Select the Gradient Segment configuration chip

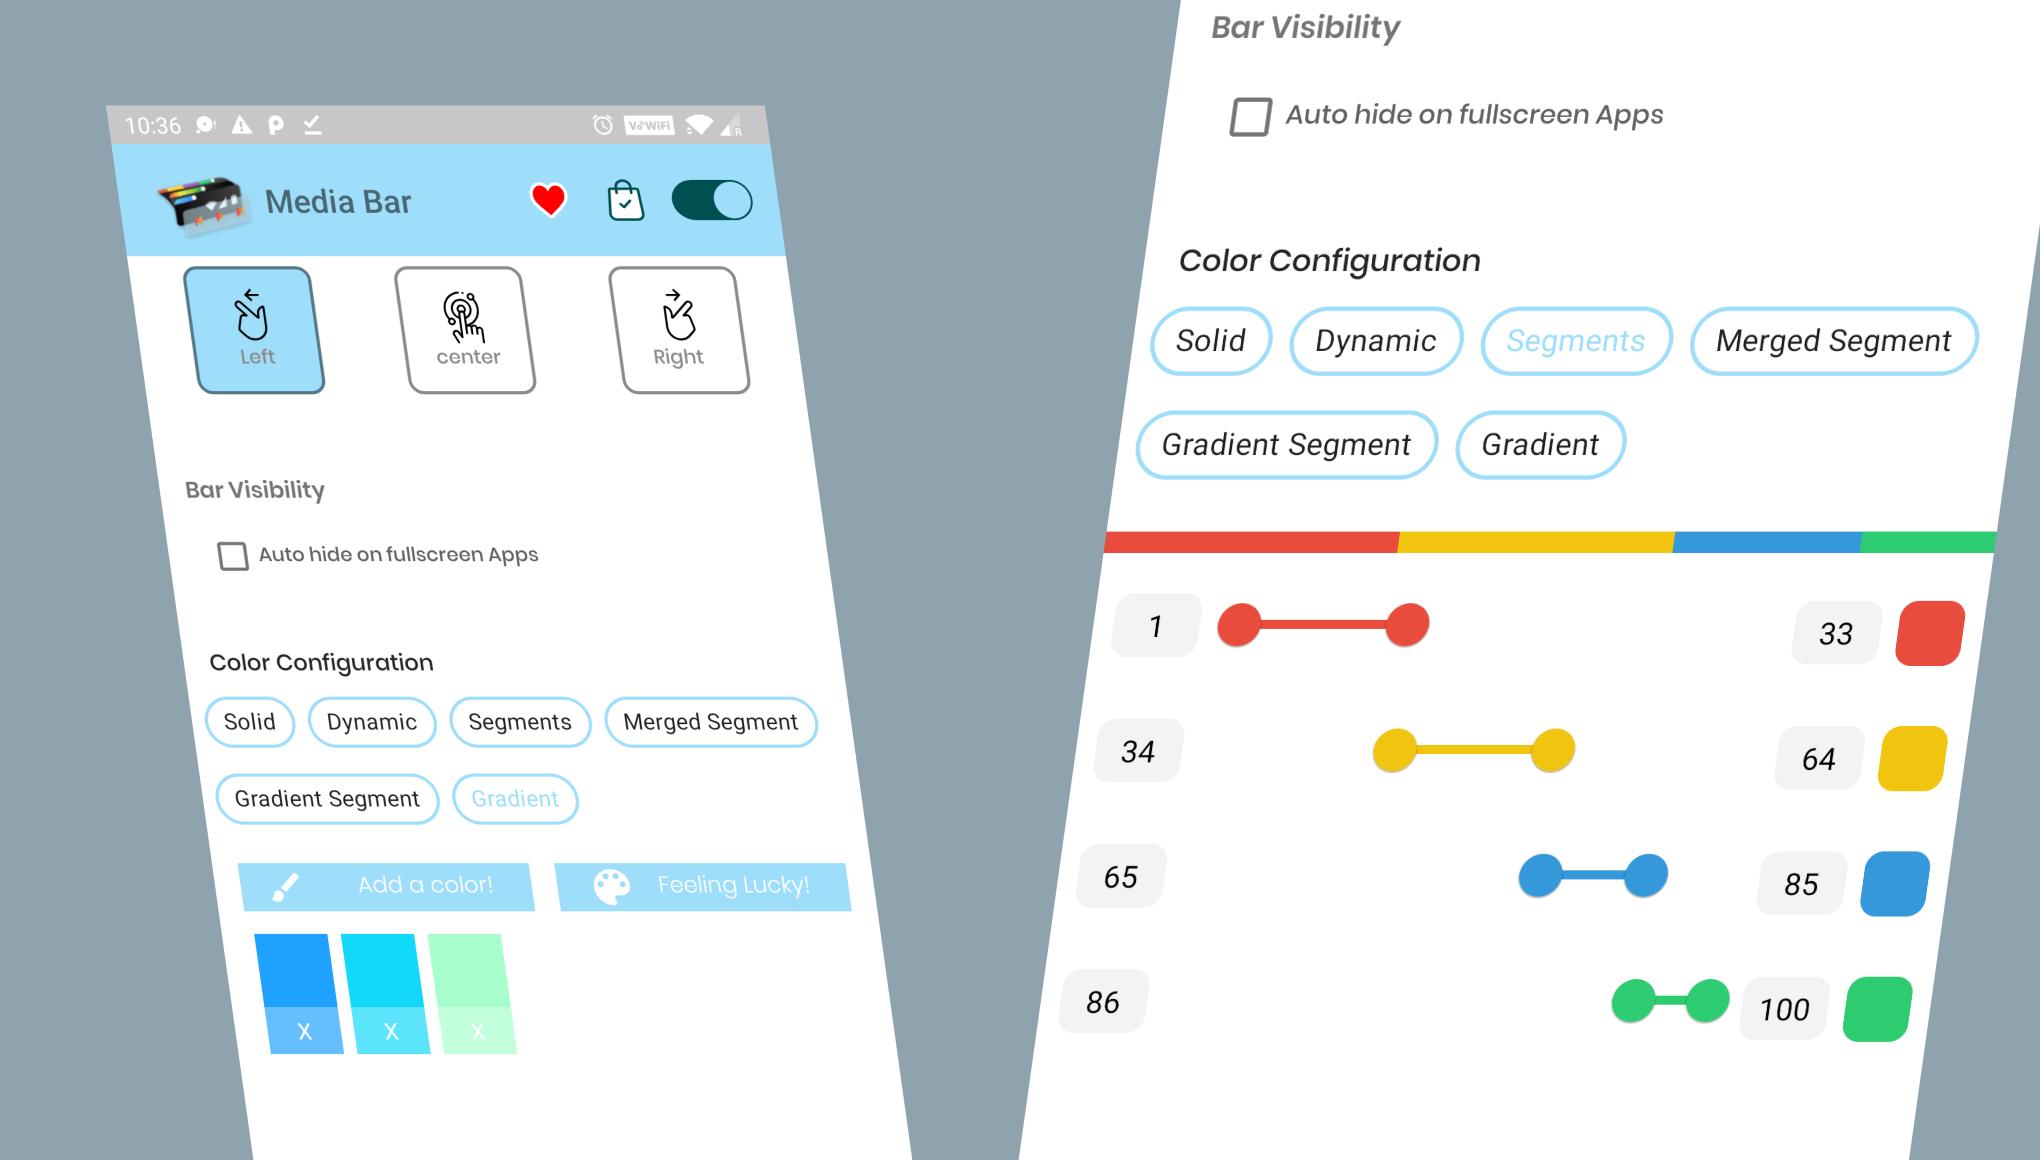coord(326,799)
